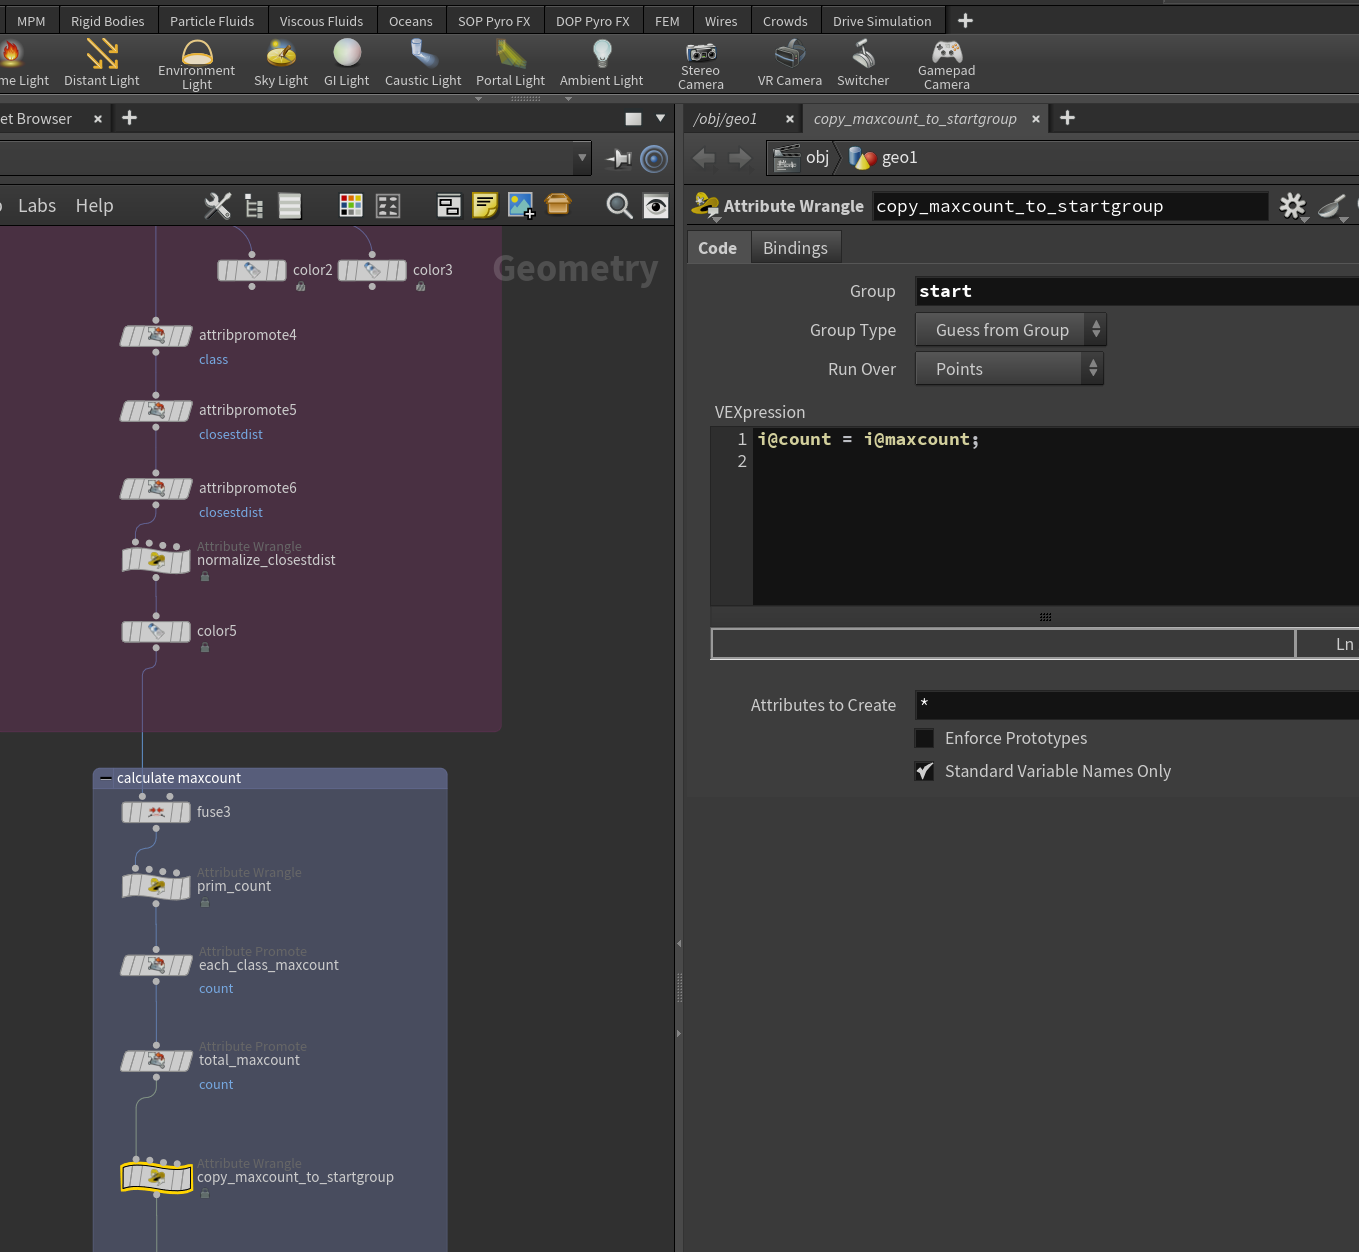Add a Portal Light from the shelf
Viewport: 1359px width, 1252px height.
click(510, 64)
